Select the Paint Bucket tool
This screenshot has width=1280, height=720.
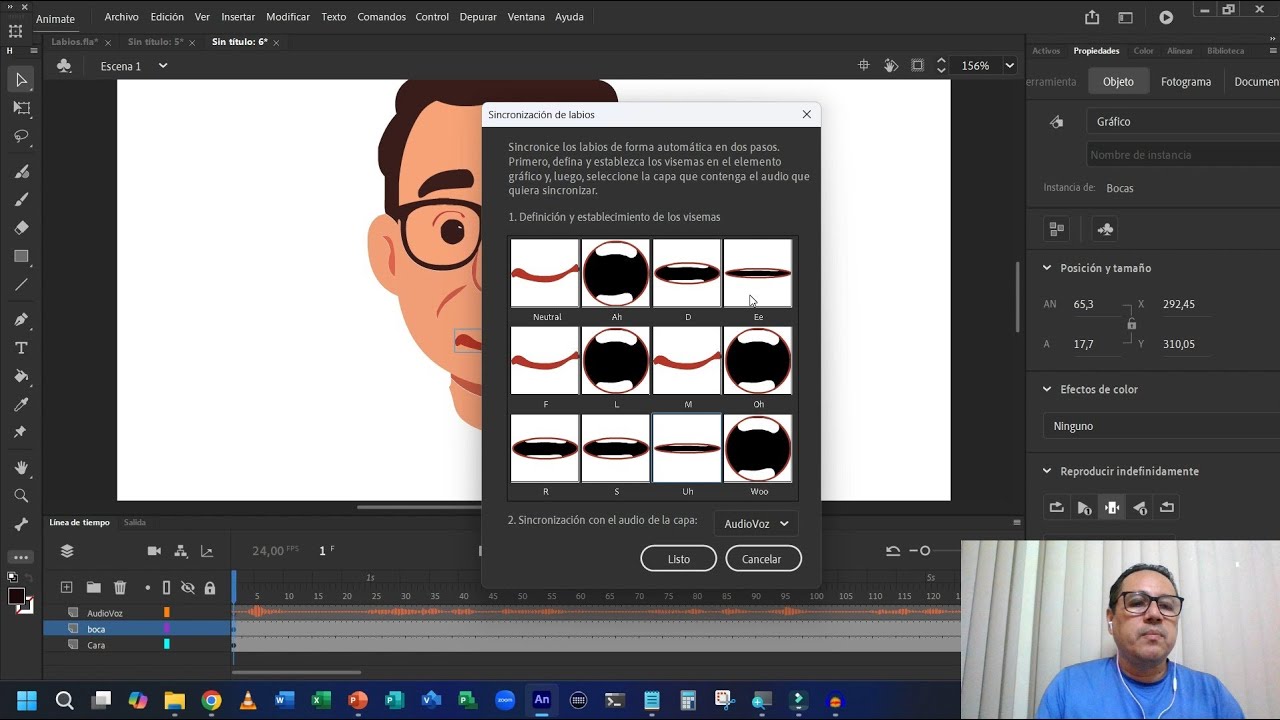click(21, 376)
